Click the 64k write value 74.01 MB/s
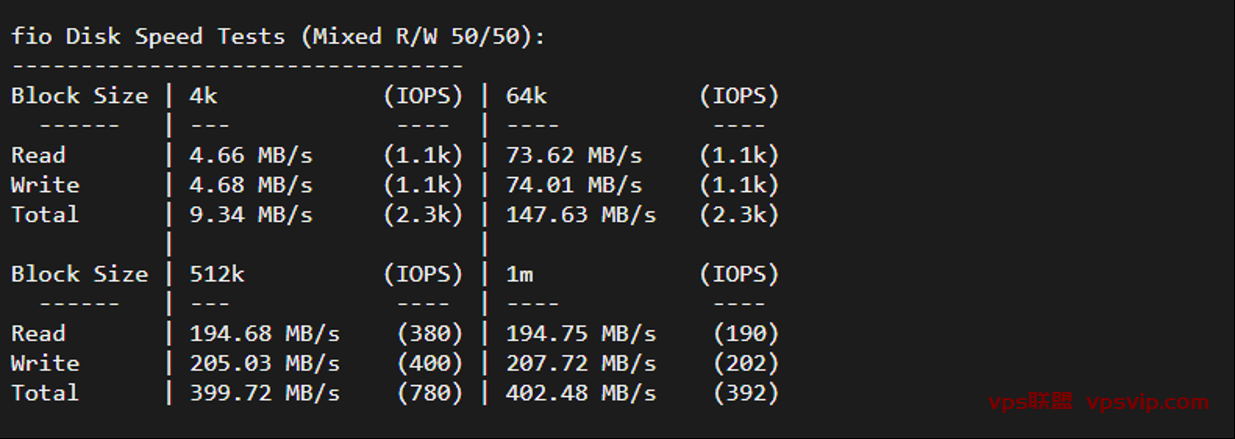Screen dimensions: 1235x439 coord(574,185)
